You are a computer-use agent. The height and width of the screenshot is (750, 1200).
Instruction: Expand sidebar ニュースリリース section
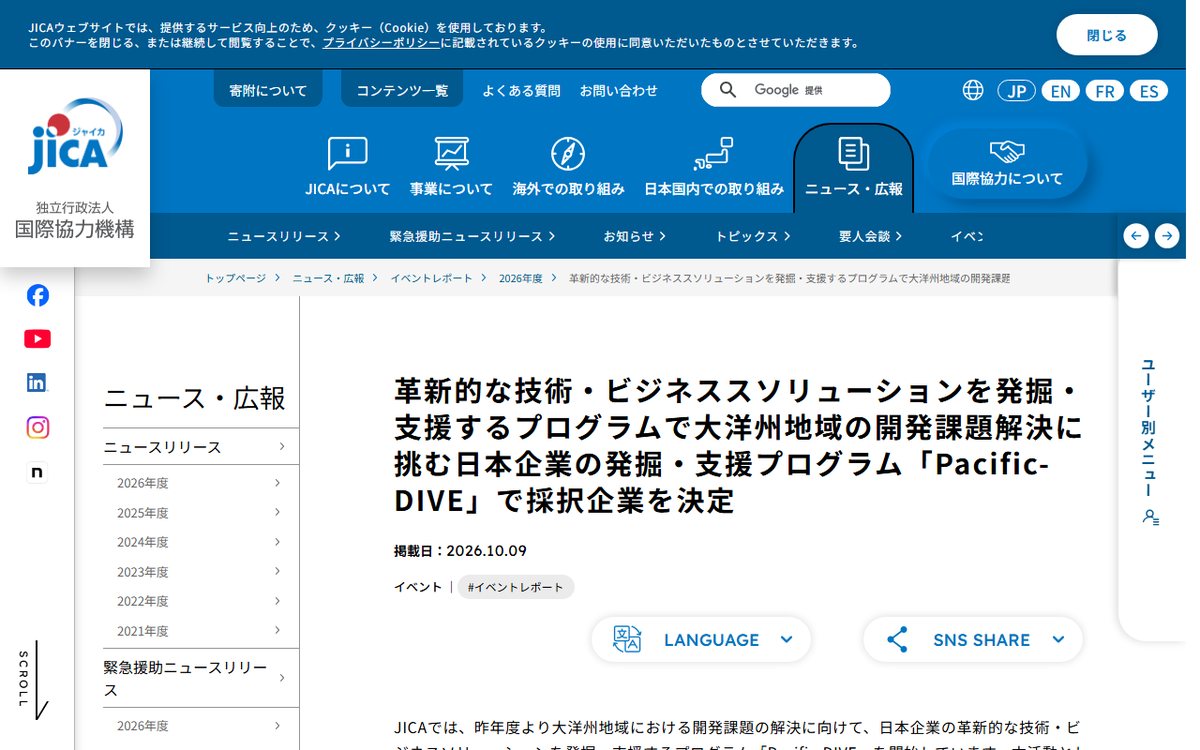pos(200,447)
